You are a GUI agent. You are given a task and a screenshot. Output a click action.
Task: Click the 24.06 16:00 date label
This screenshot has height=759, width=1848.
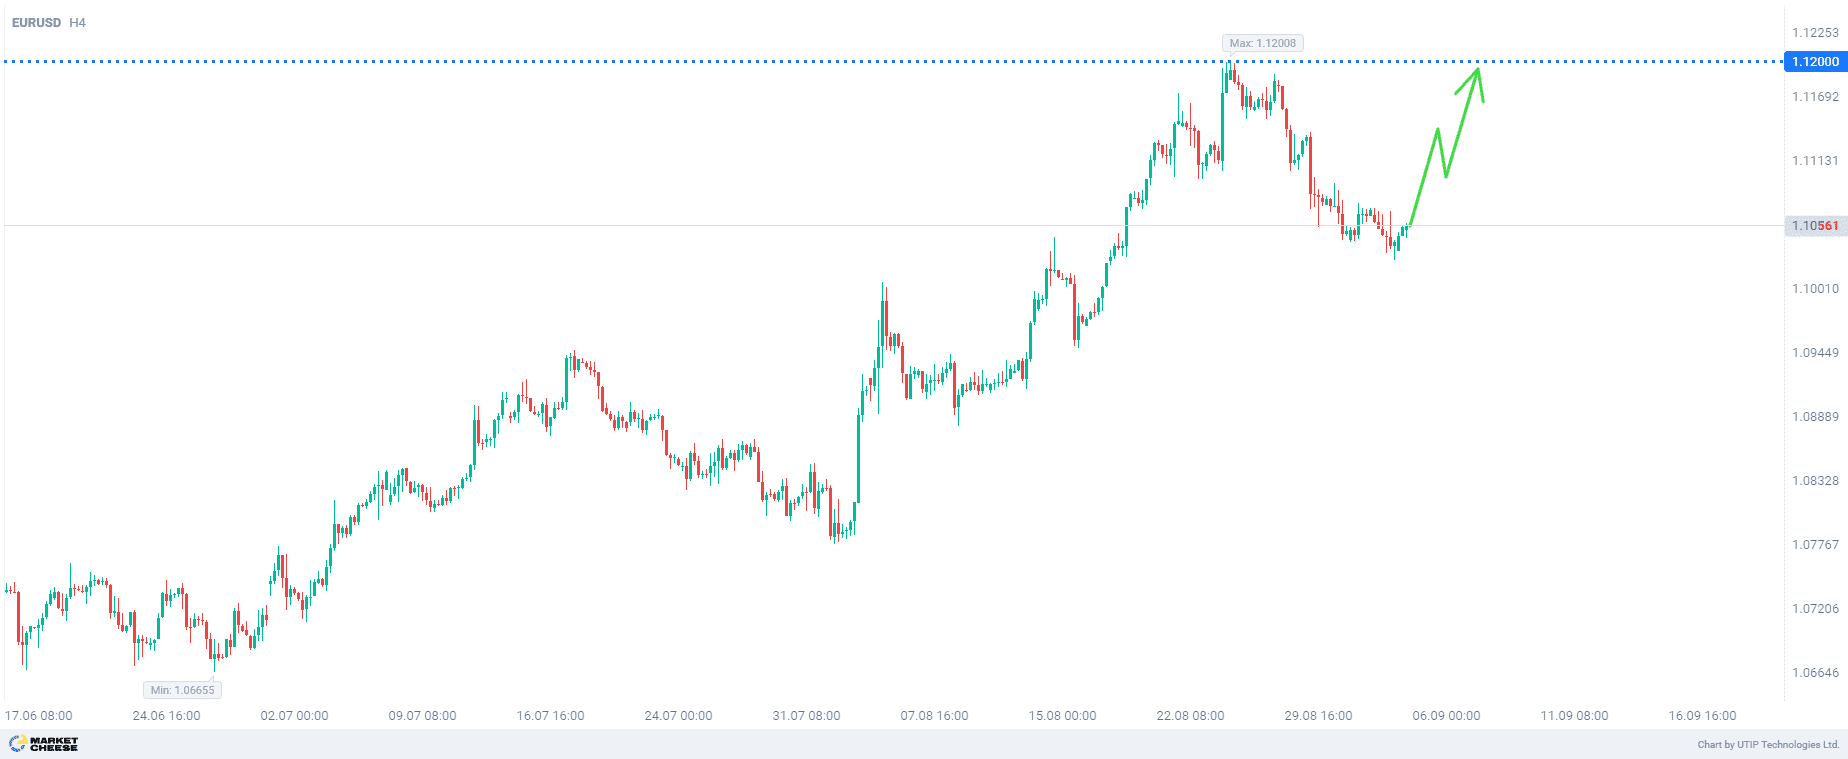coord(166,716)
